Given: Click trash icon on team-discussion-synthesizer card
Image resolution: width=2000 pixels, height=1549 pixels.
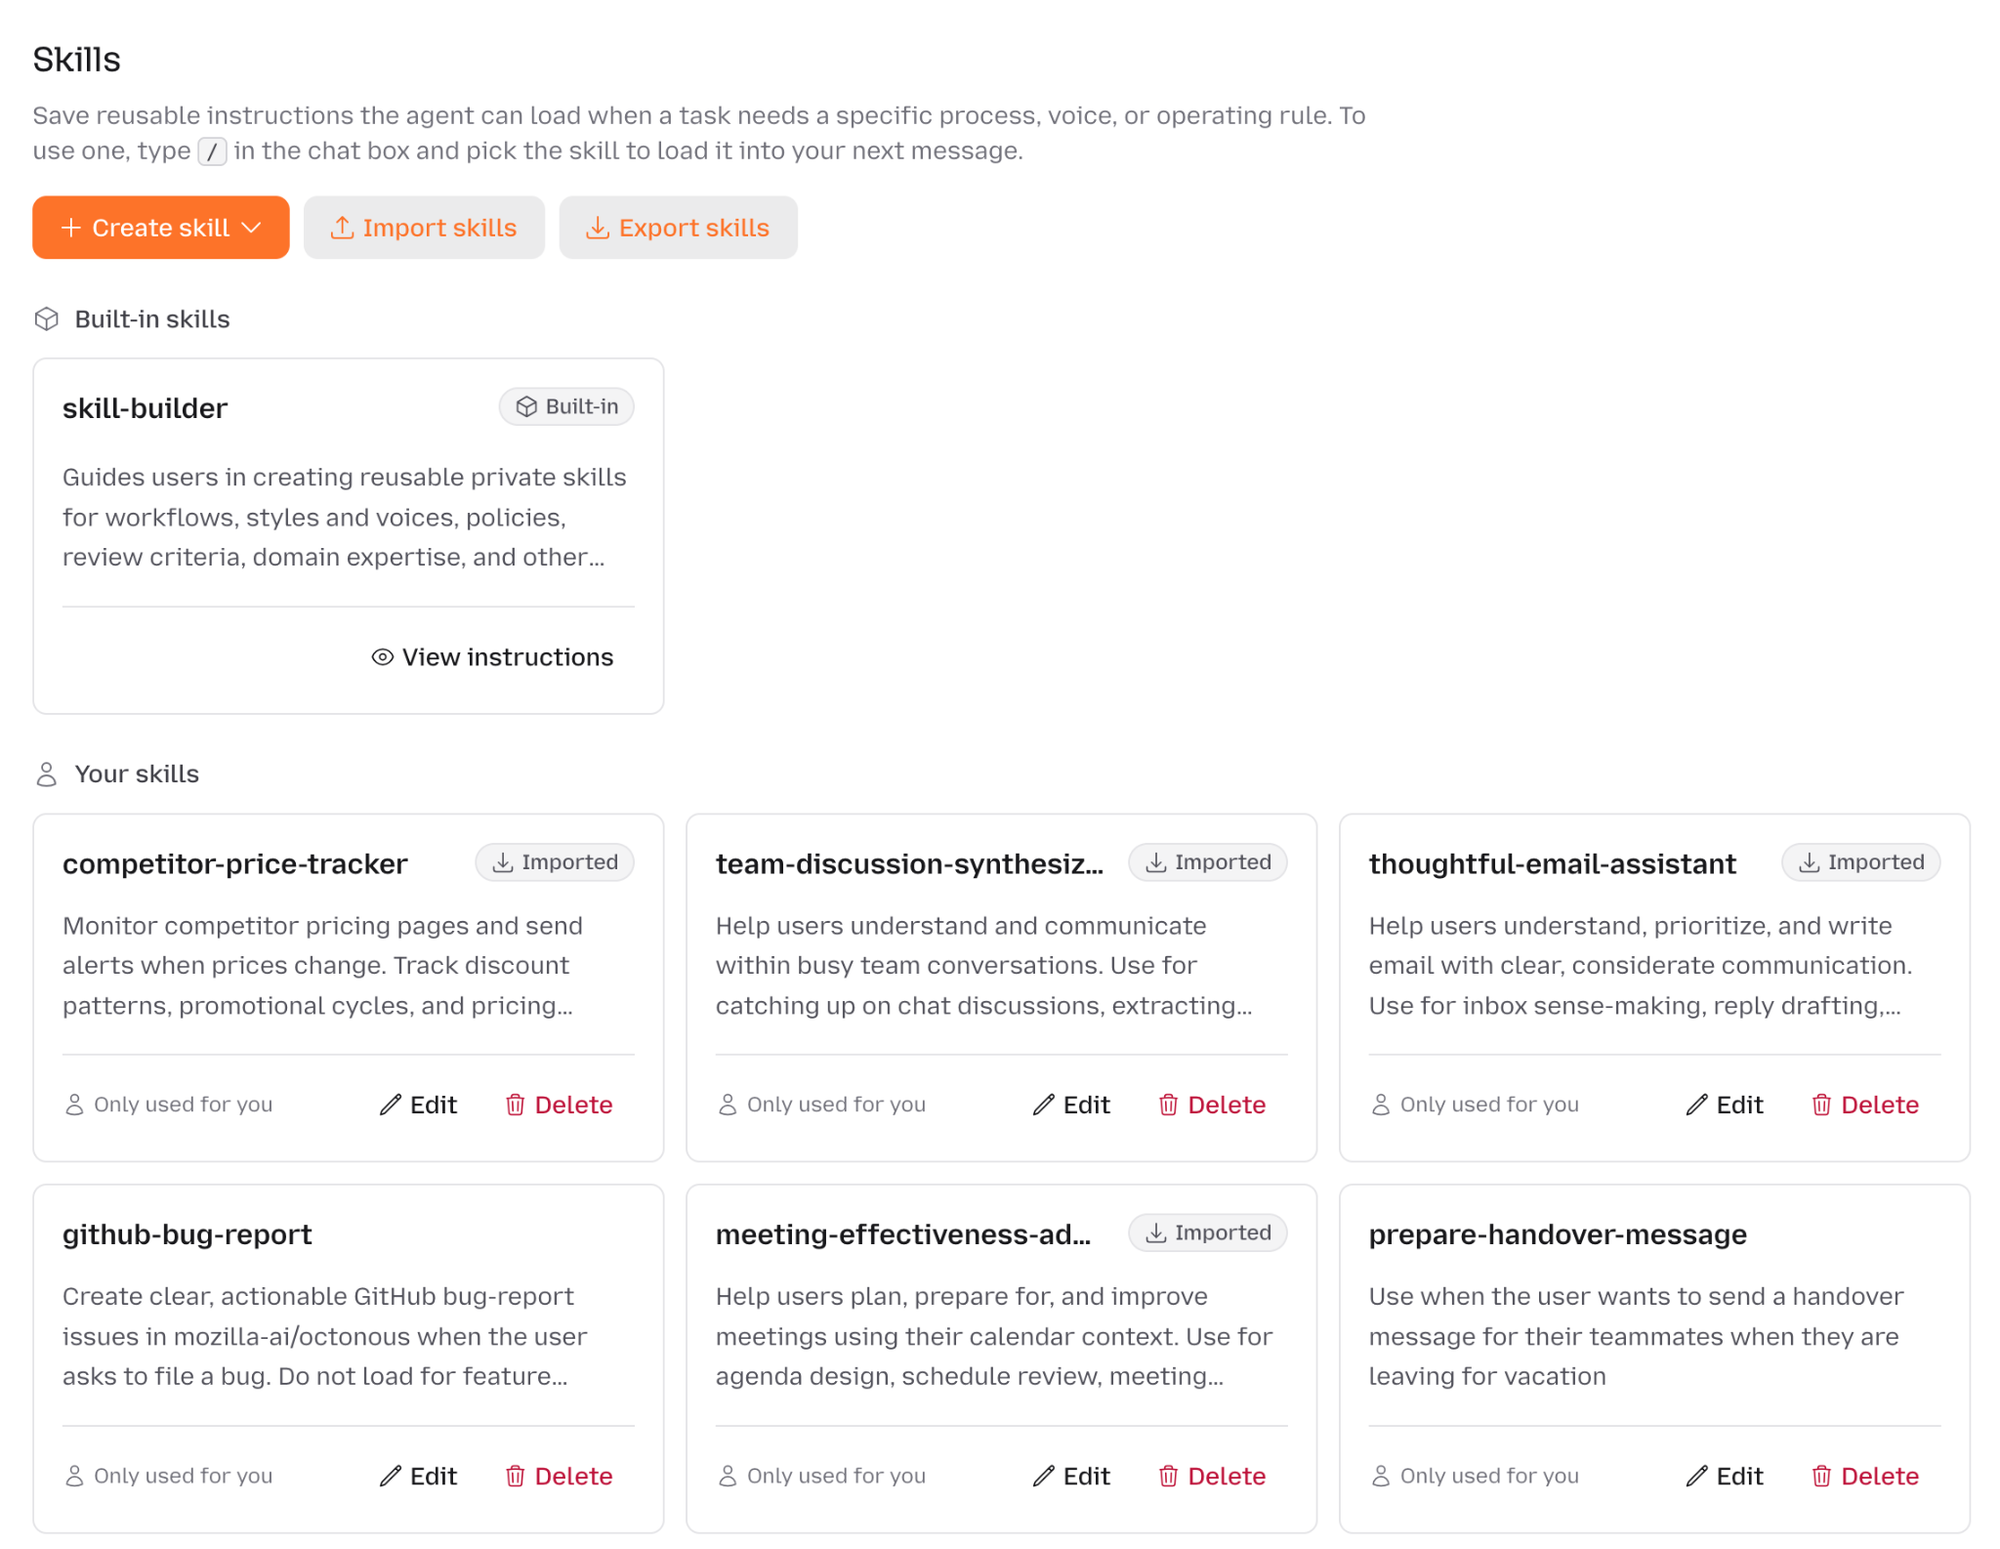Looking at the screenshot, I should tap(1168, 1104).
